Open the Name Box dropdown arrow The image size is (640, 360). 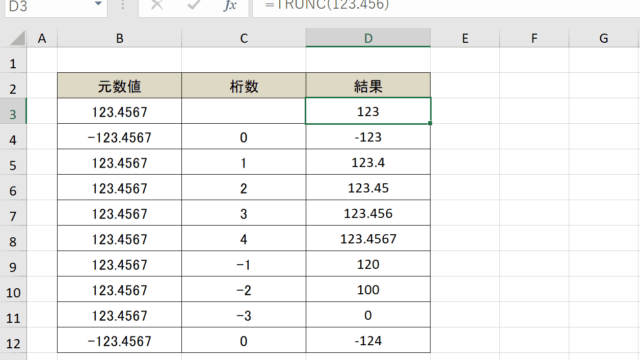coord(98,4)
